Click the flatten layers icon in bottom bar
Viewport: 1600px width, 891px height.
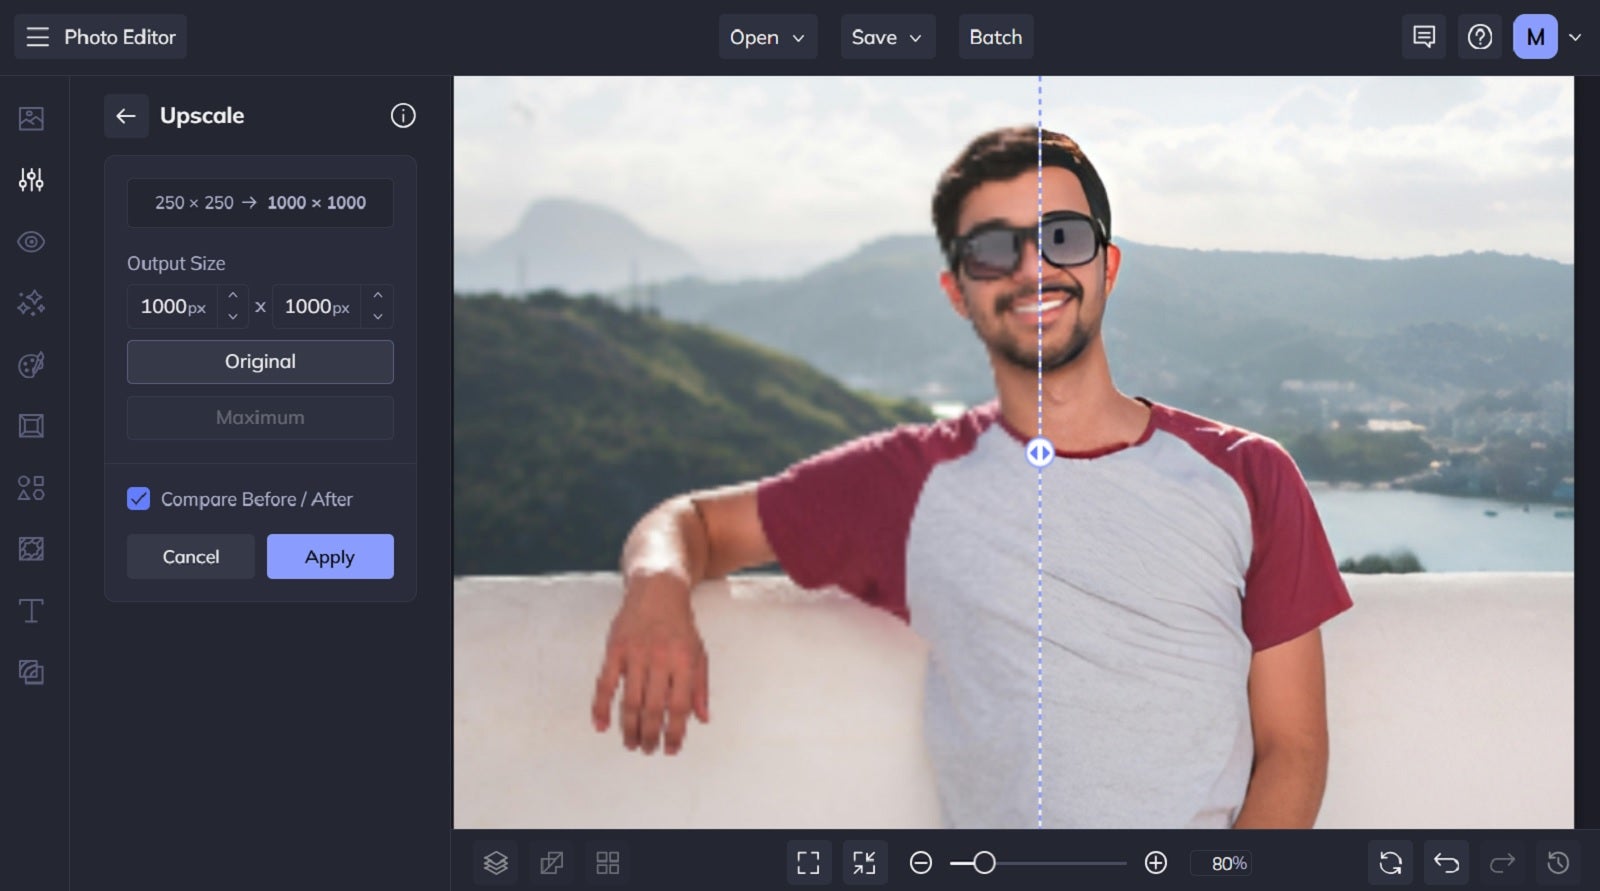[552, 863]
